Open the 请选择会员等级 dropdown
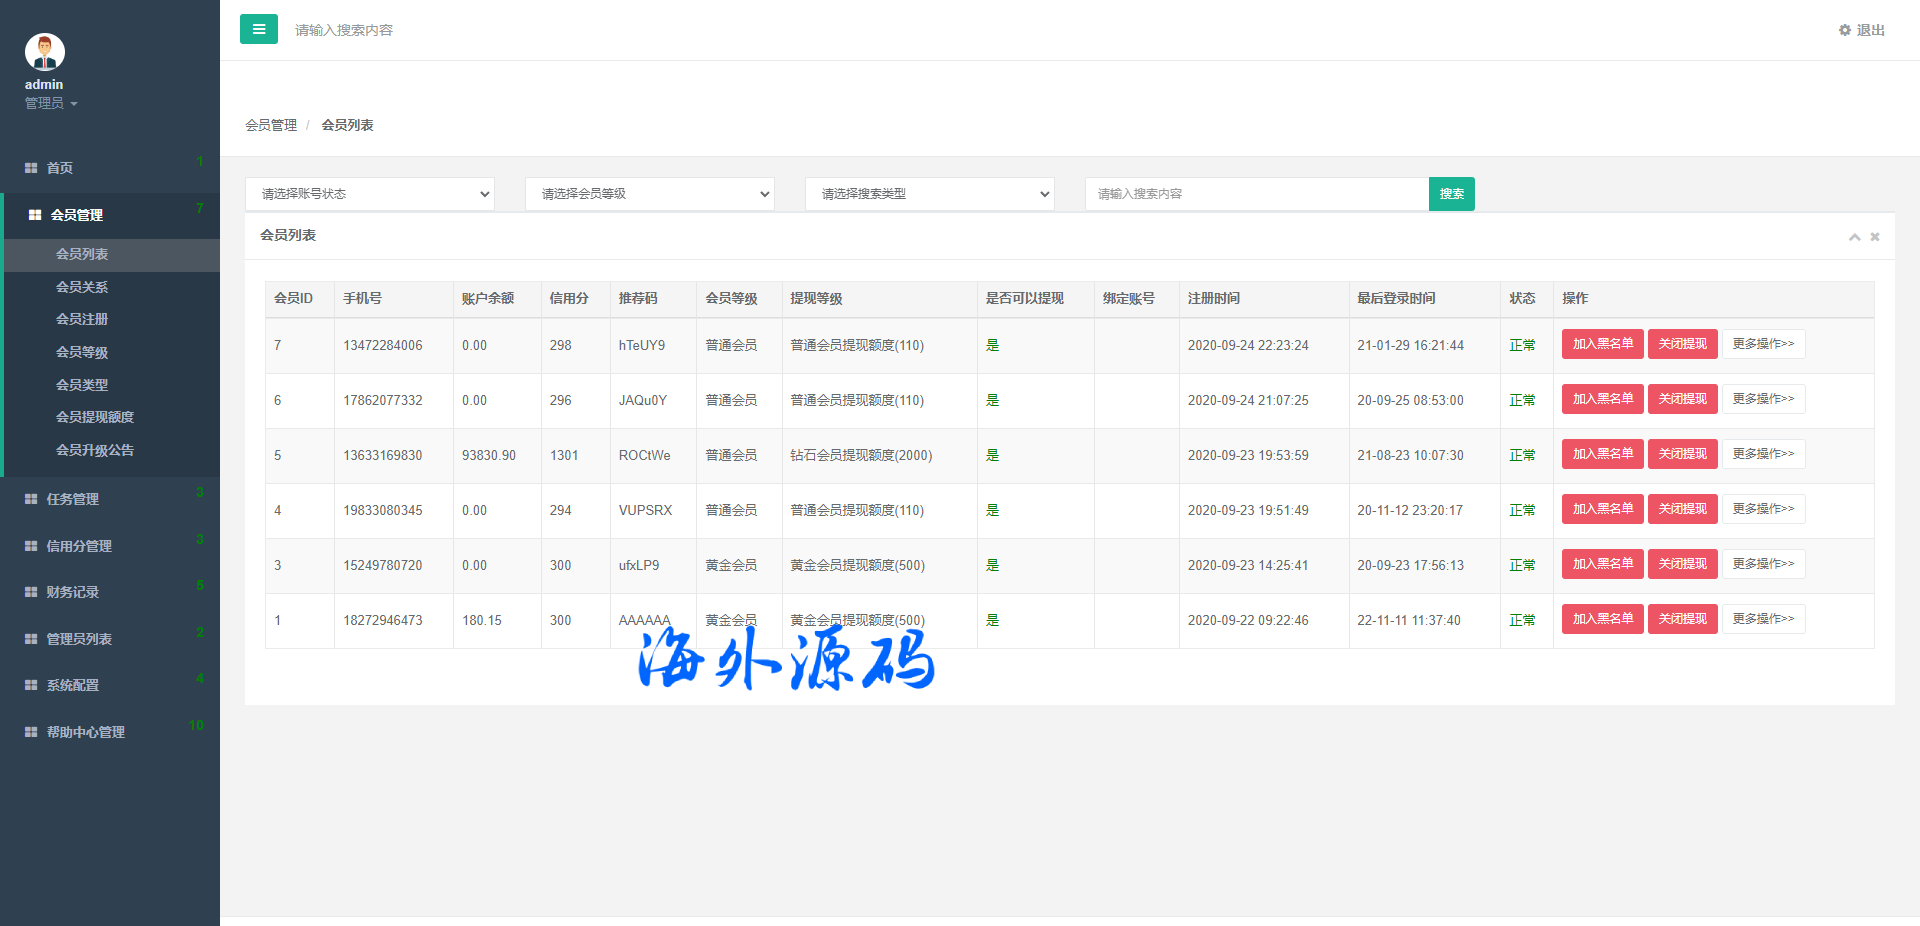 (x=650, y=194)
